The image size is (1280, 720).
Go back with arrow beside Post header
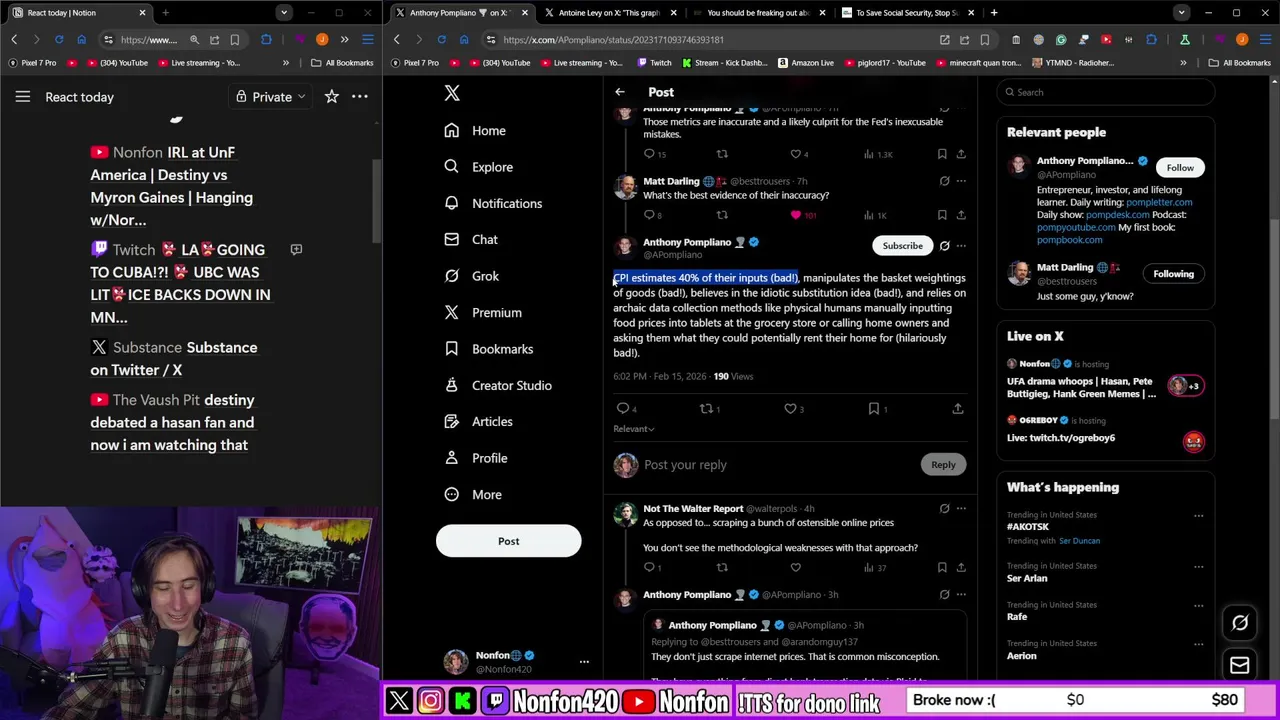click(x=620, y=92)
